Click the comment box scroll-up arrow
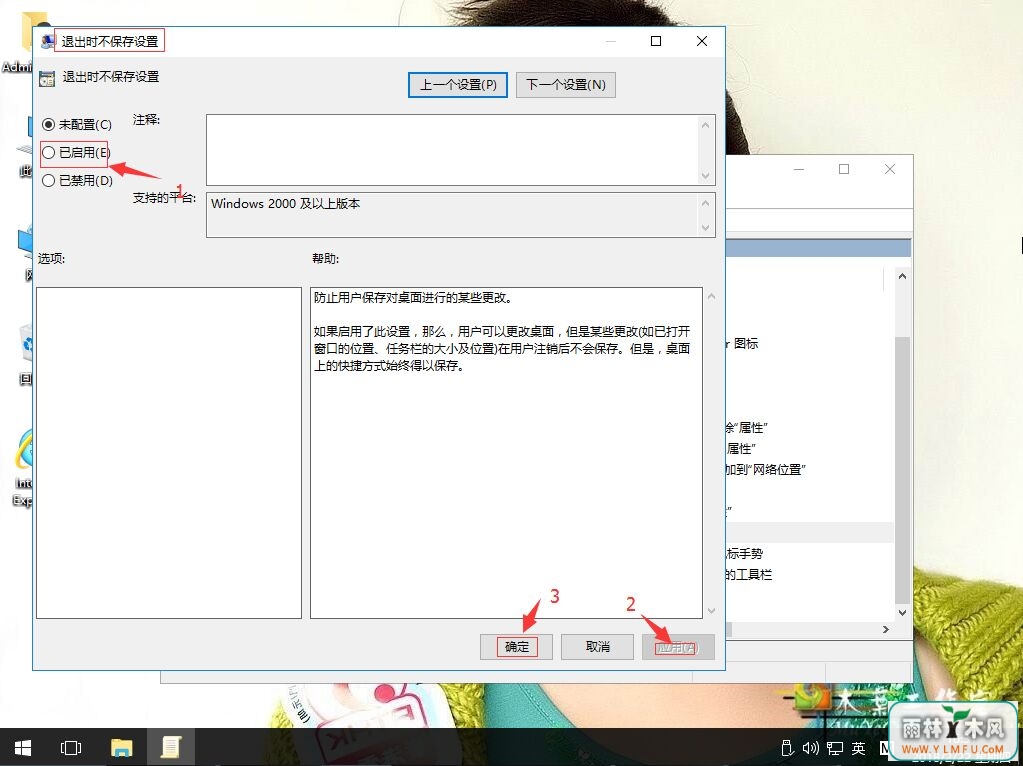 tap(705, 125)
